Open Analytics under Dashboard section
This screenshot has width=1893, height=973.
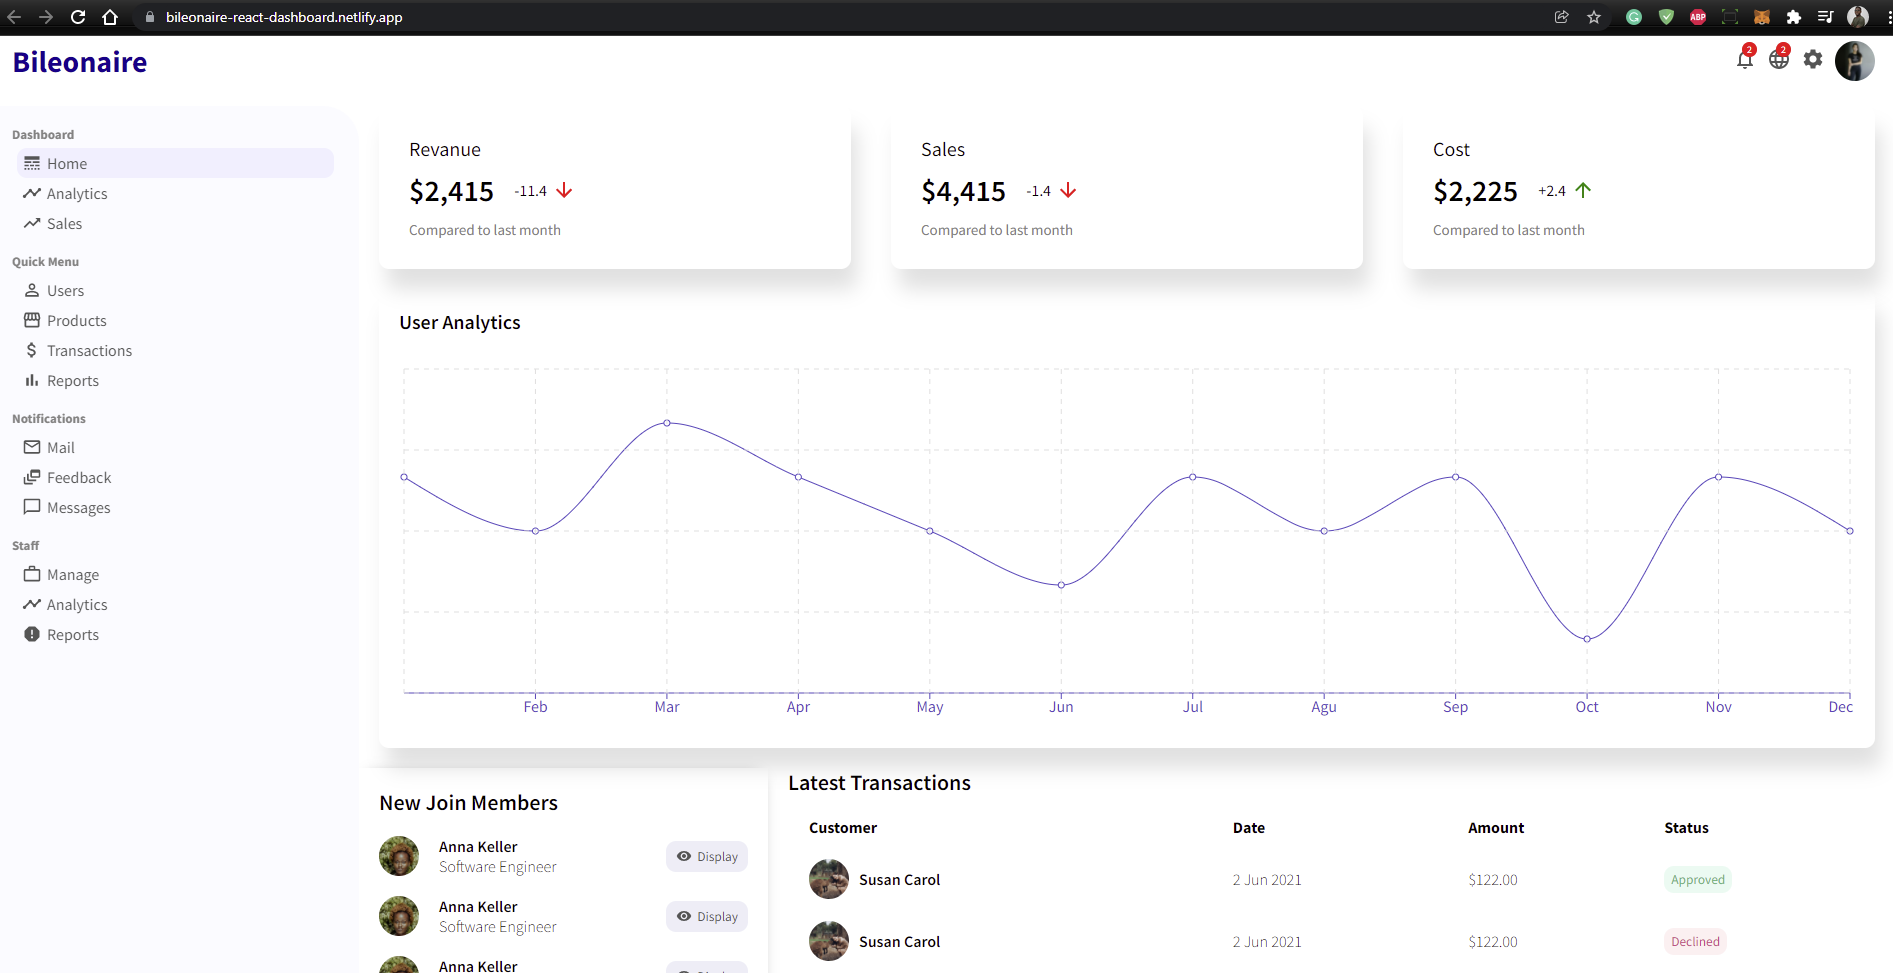pos(77,194)
